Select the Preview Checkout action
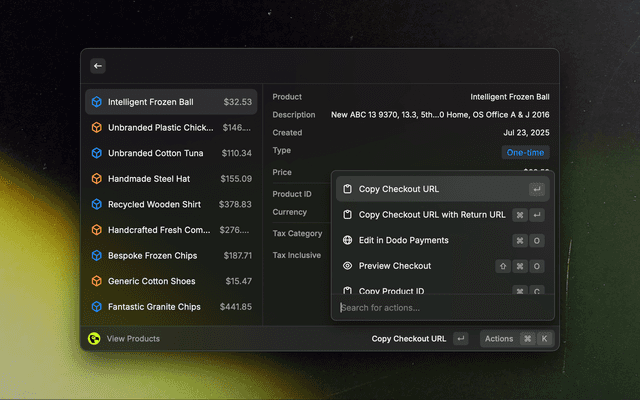The width and height of the screenshot is (640, 400). pos(395,266)
